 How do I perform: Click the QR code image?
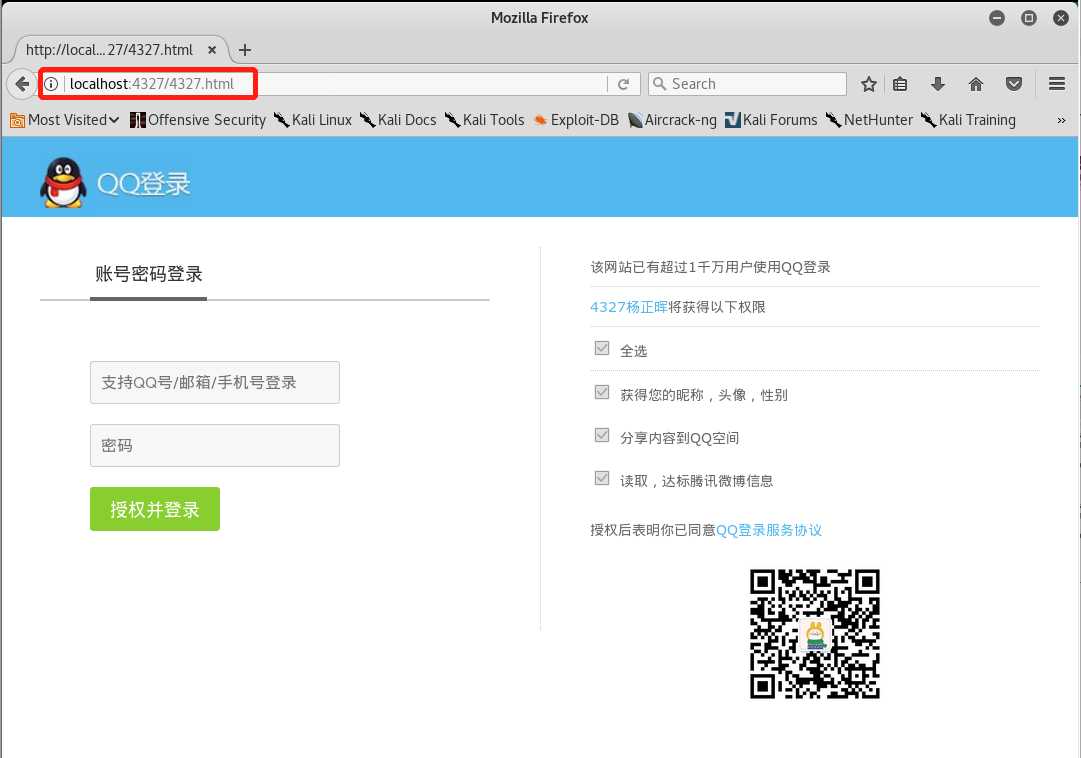pos(815,634)
